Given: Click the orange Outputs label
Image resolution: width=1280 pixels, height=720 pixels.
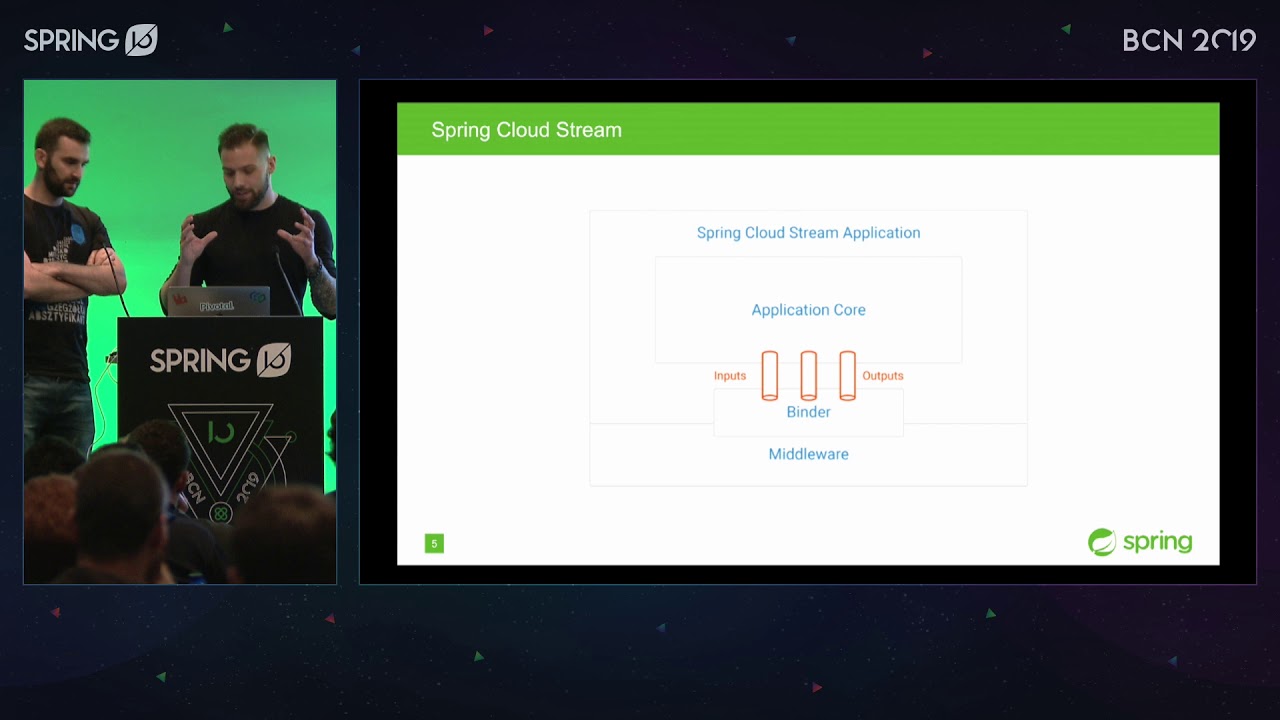Looking at the screenshot, I should pos(883,376).
